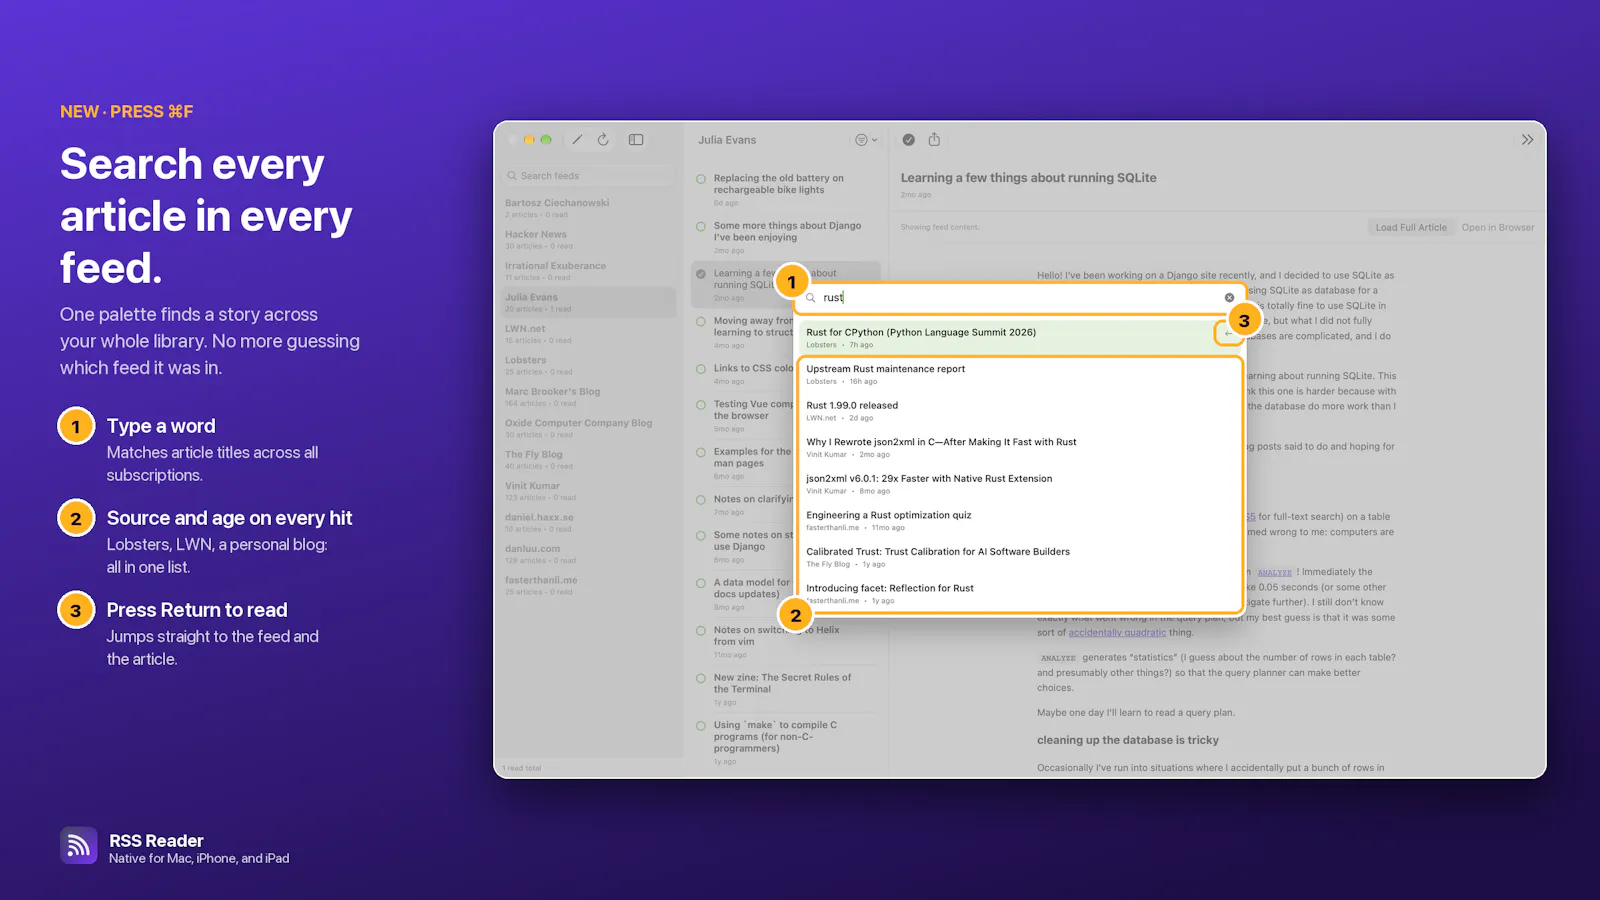Open result 'Rust 1.99.0 released'

click(x=1020, y=411)
